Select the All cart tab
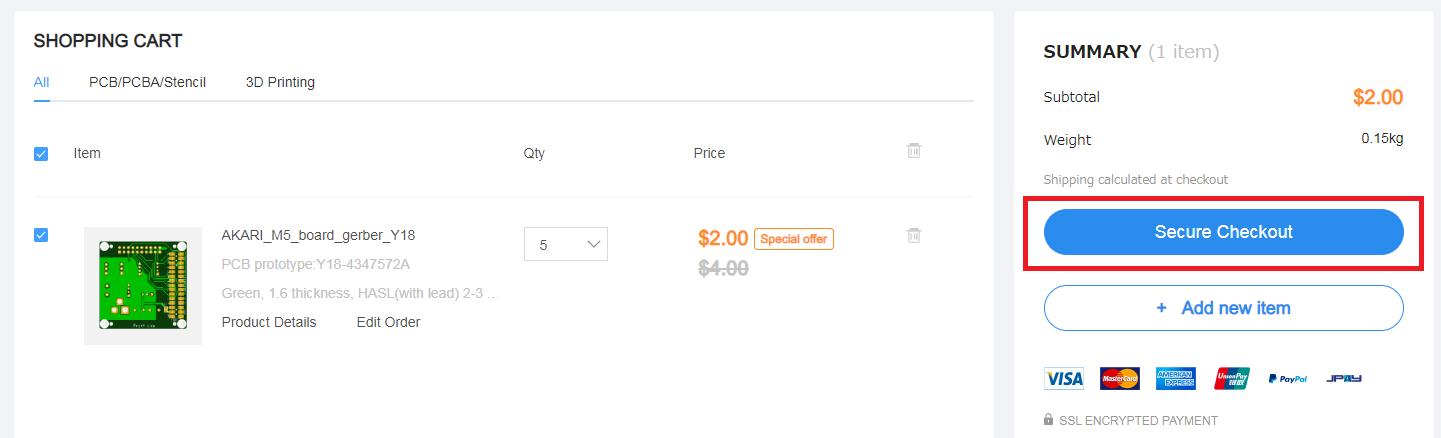The image size is (1441, 438). click(x=41, y=82)
